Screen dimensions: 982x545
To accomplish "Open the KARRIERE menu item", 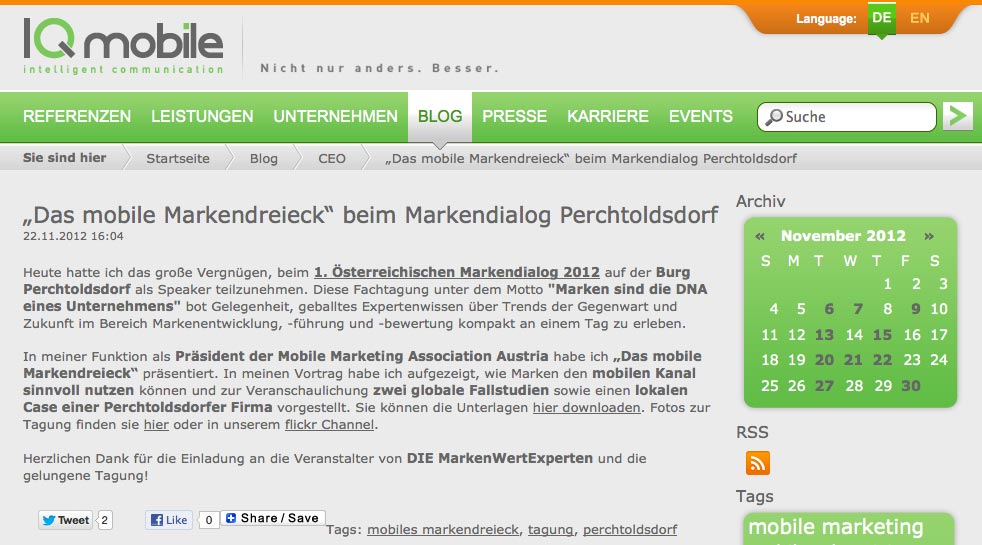I will tap(607, 117).
